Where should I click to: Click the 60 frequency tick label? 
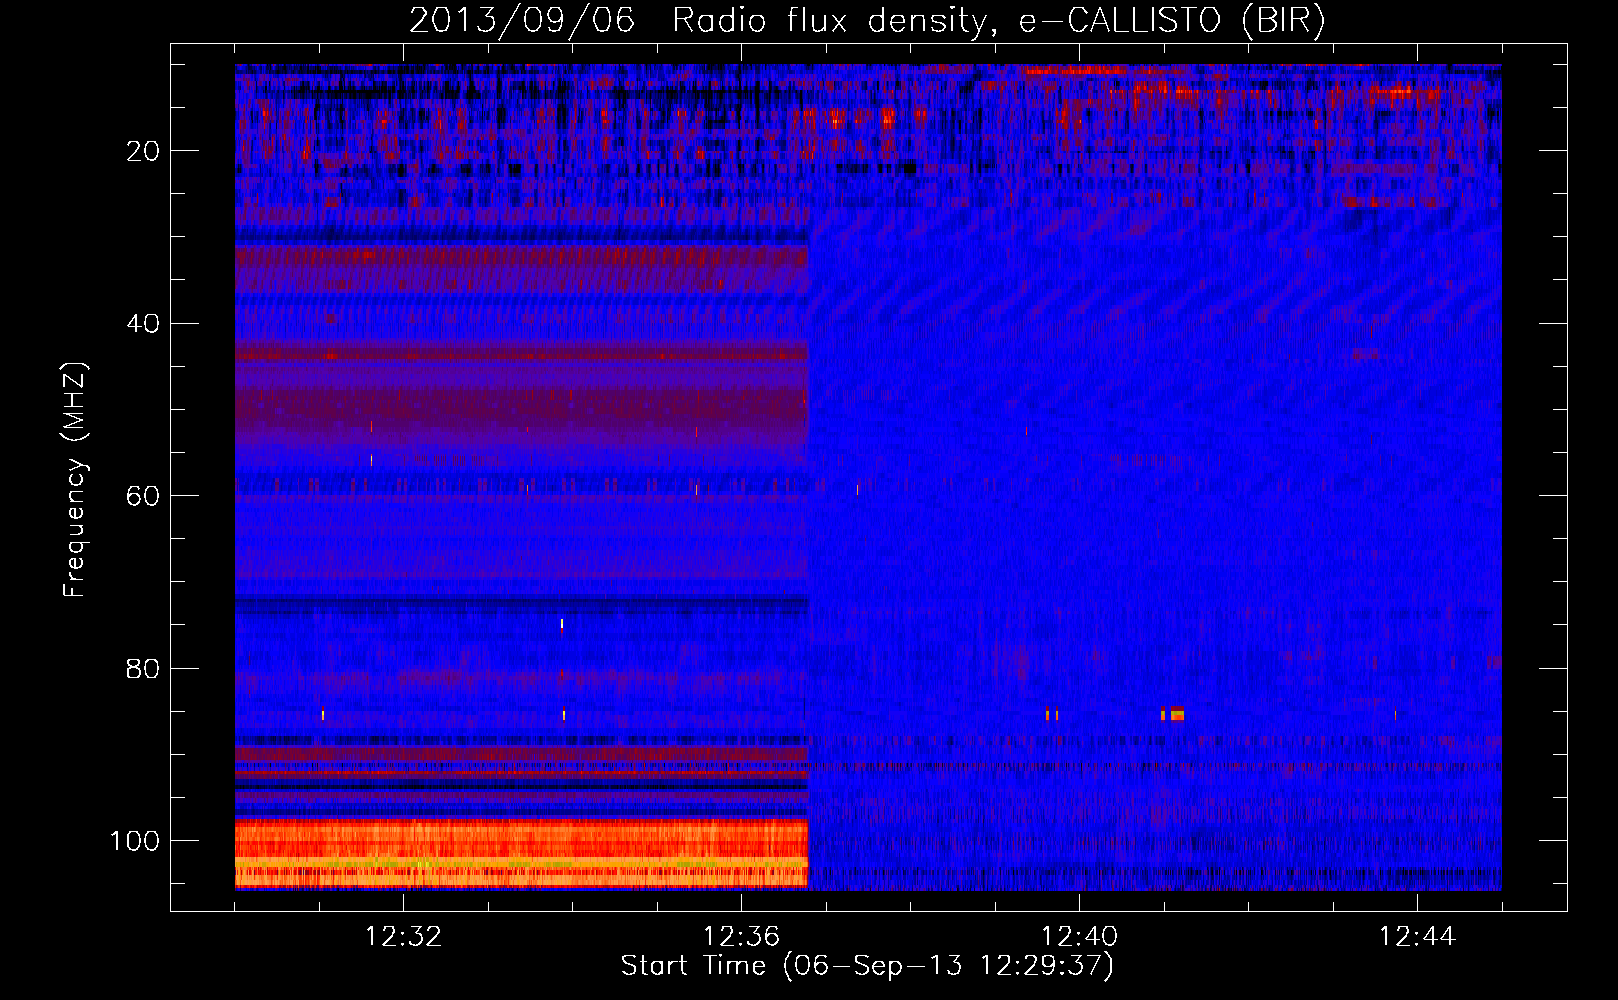pos(145,496)
